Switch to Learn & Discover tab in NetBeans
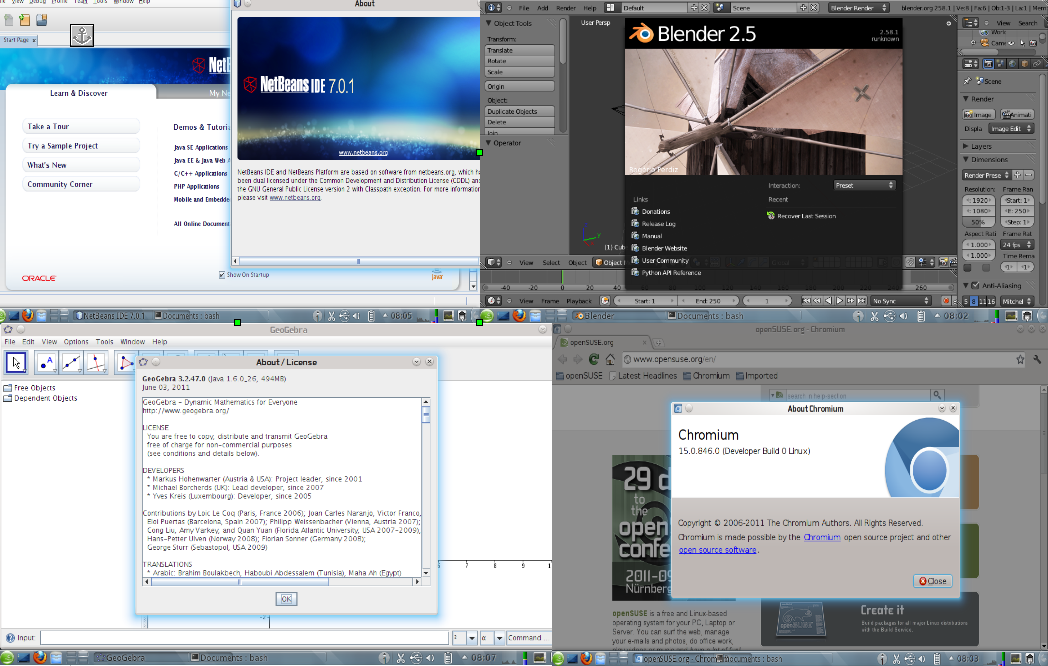This screenshot has height=666, width=1048. [x=79, y=94]
